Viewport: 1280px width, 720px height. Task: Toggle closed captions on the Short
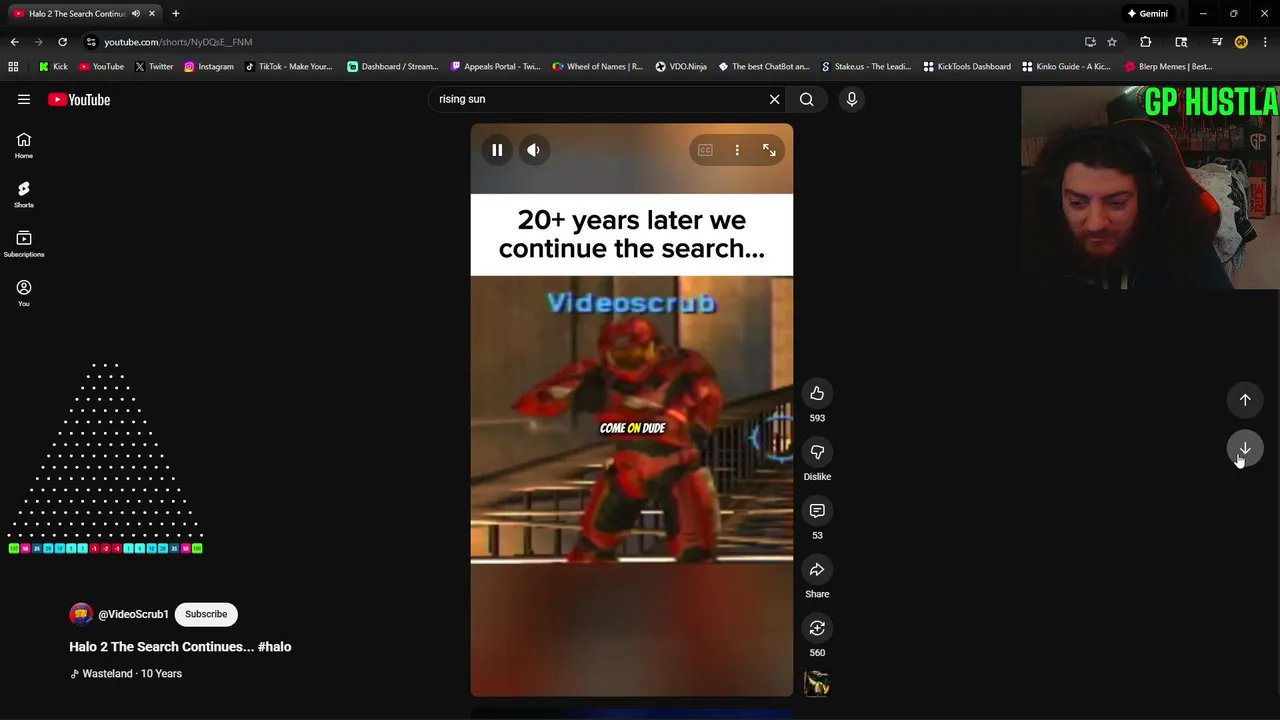(705, 150)
